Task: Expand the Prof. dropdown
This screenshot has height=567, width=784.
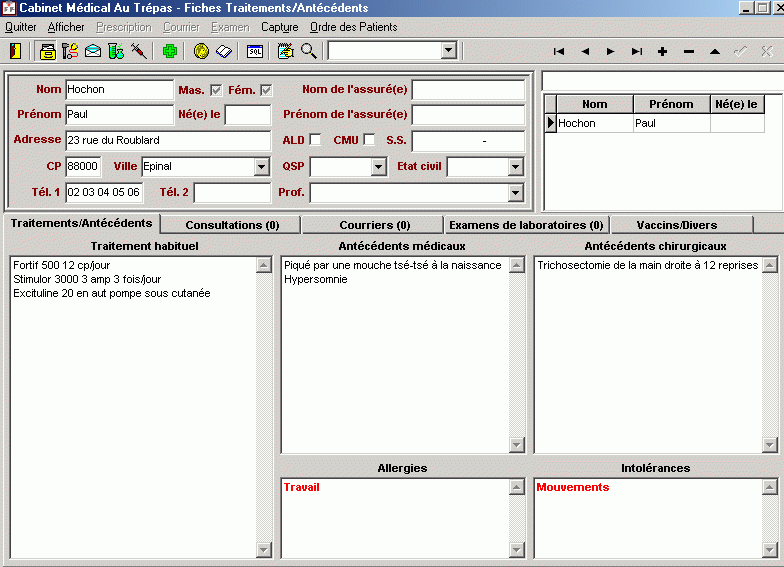Action: click(516, 192)
